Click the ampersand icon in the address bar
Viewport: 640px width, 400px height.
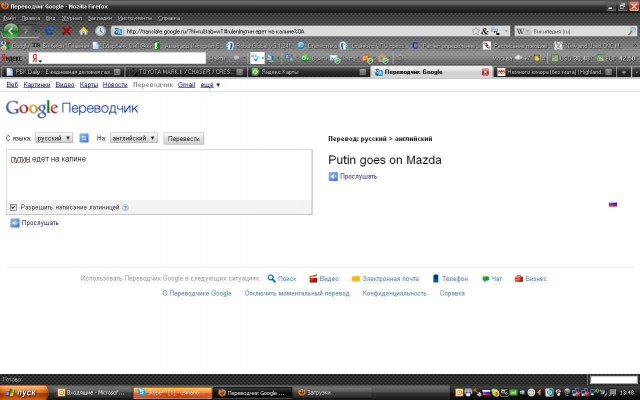485,31
